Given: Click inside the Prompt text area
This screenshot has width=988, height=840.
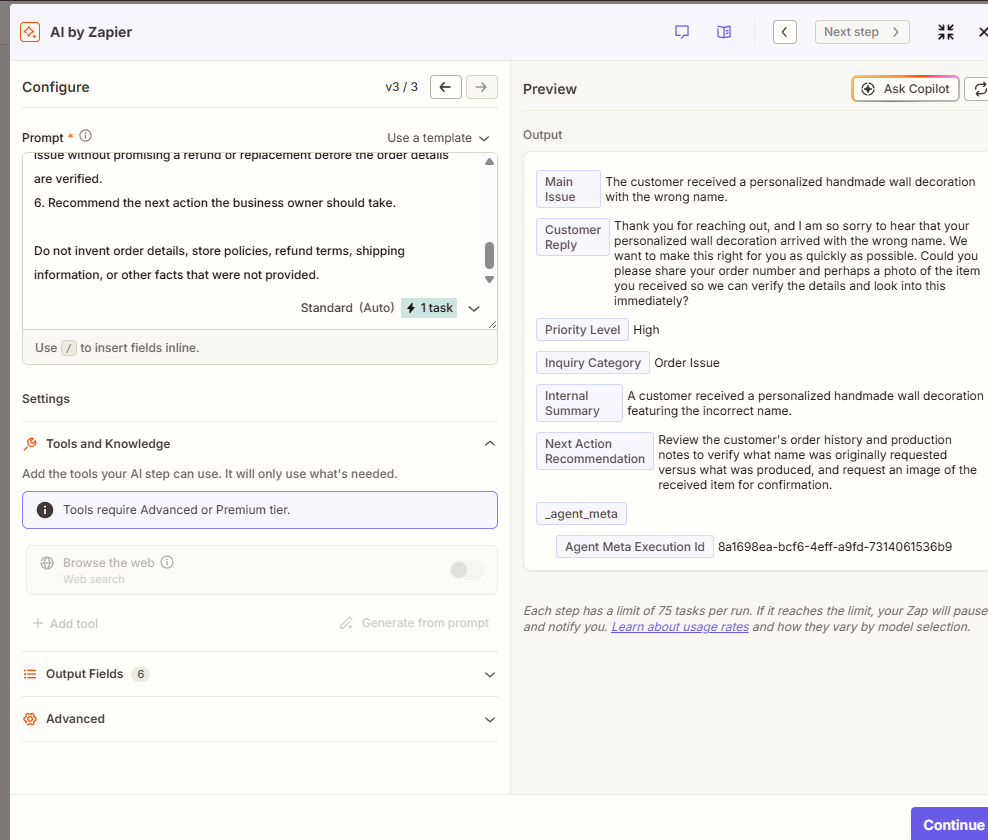Looking at the screenshot, I should click(252, 227).
